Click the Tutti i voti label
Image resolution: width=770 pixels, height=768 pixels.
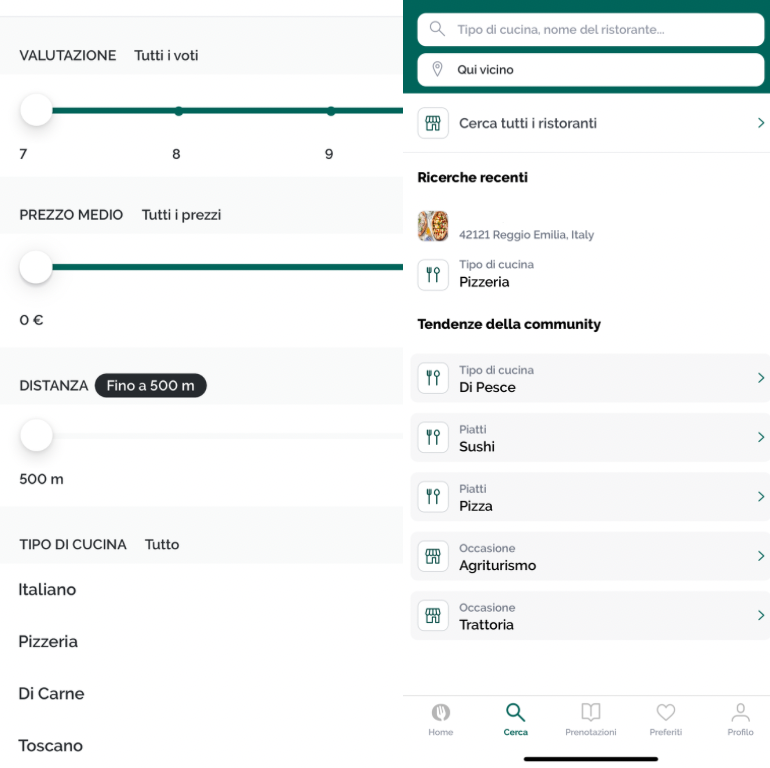point(166,55)
